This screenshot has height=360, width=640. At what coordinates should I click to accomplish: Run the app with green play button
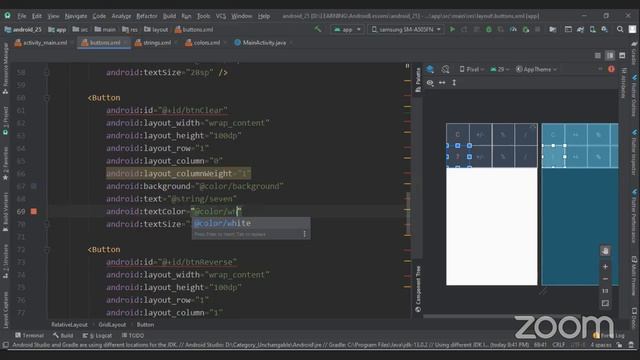click(452, 29)
